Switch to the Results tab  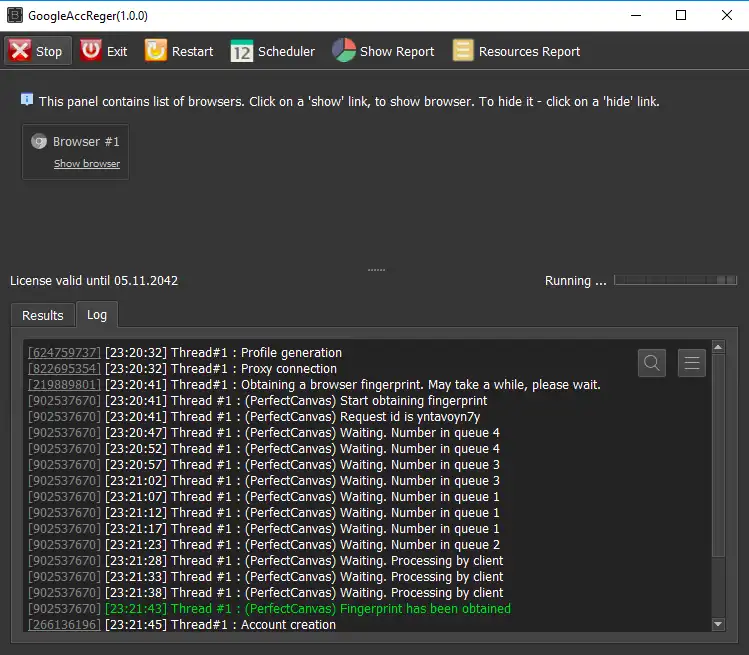(x=43, y=315)
